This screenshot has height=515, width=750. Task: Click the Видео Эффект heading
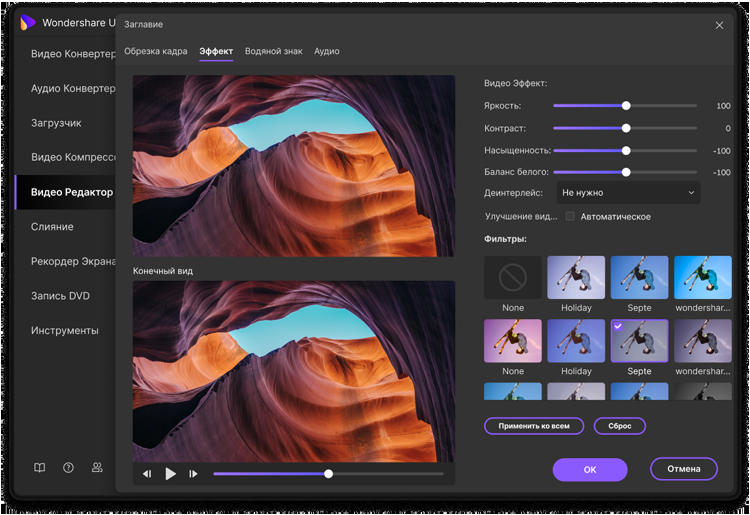tap(516, 83)
